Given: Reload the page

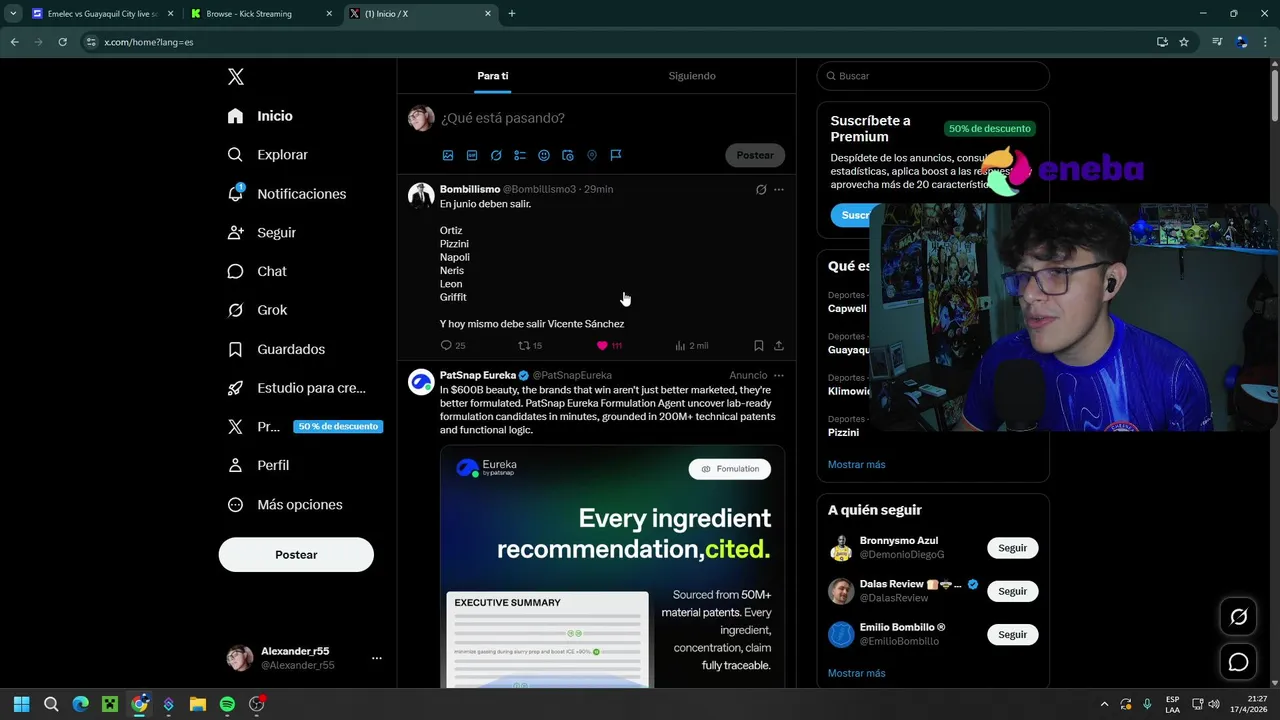Looking at the screenshot, I should coord(62,42).
